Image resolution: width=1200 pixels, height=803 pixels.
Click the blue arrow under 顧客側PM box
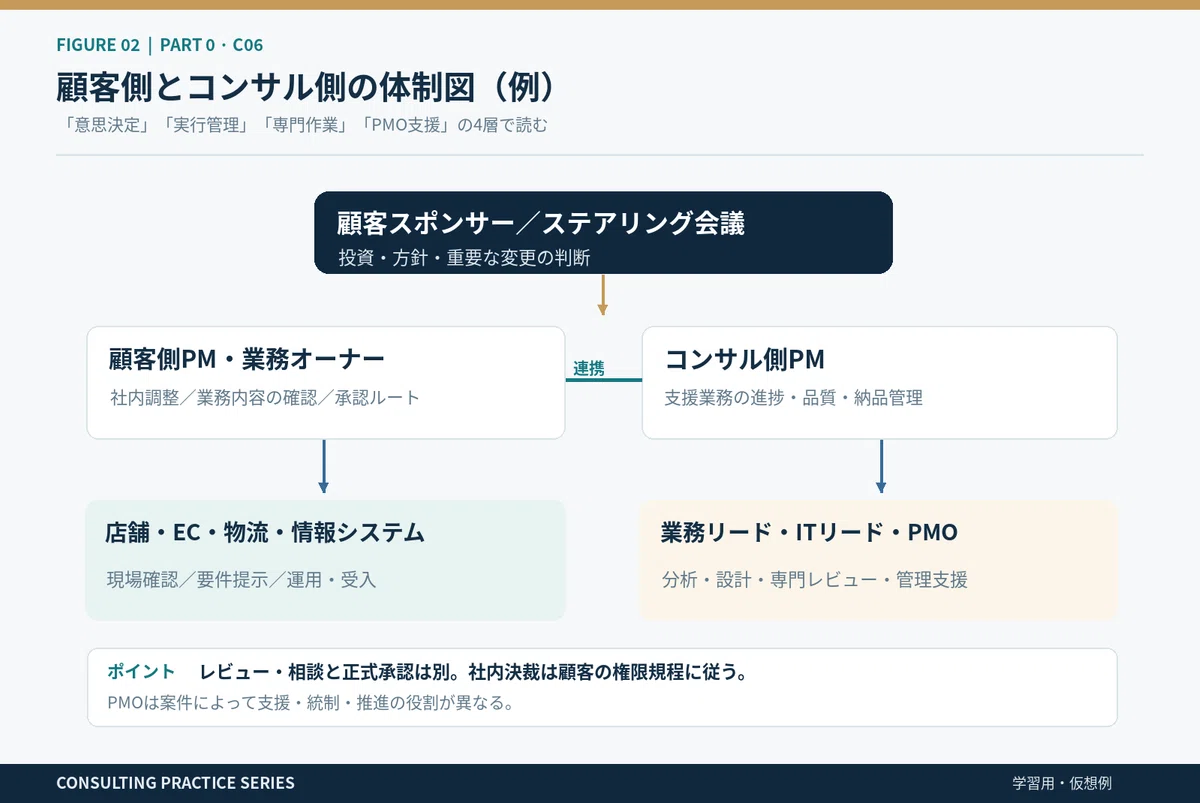tap(323, 466)
